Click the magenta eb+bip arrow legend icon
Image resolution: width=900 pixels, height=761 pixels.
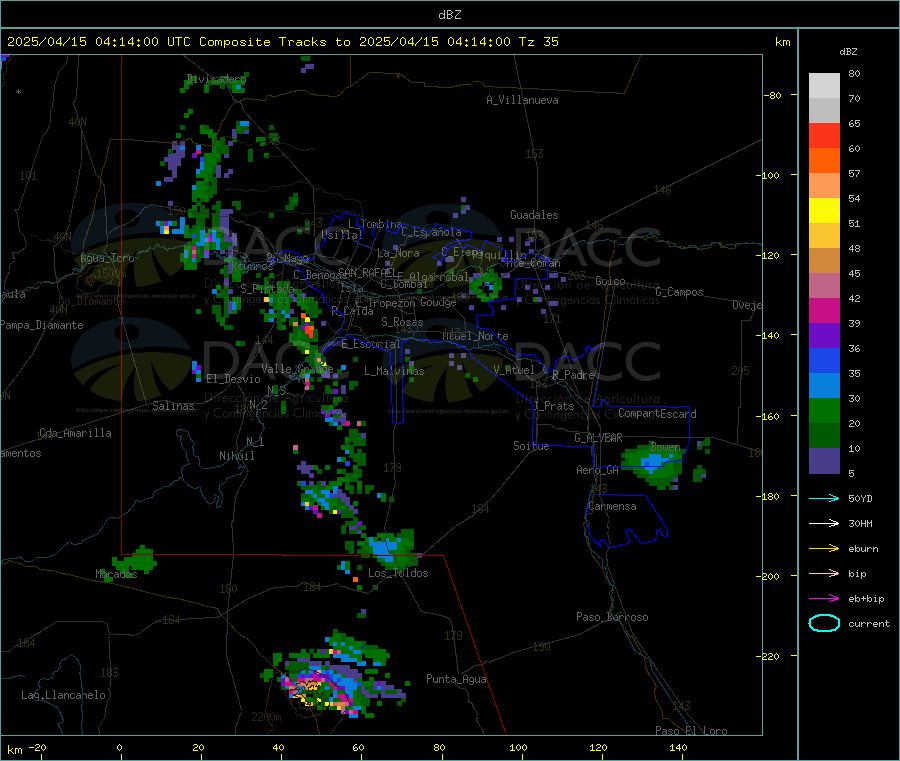(824, 598)
